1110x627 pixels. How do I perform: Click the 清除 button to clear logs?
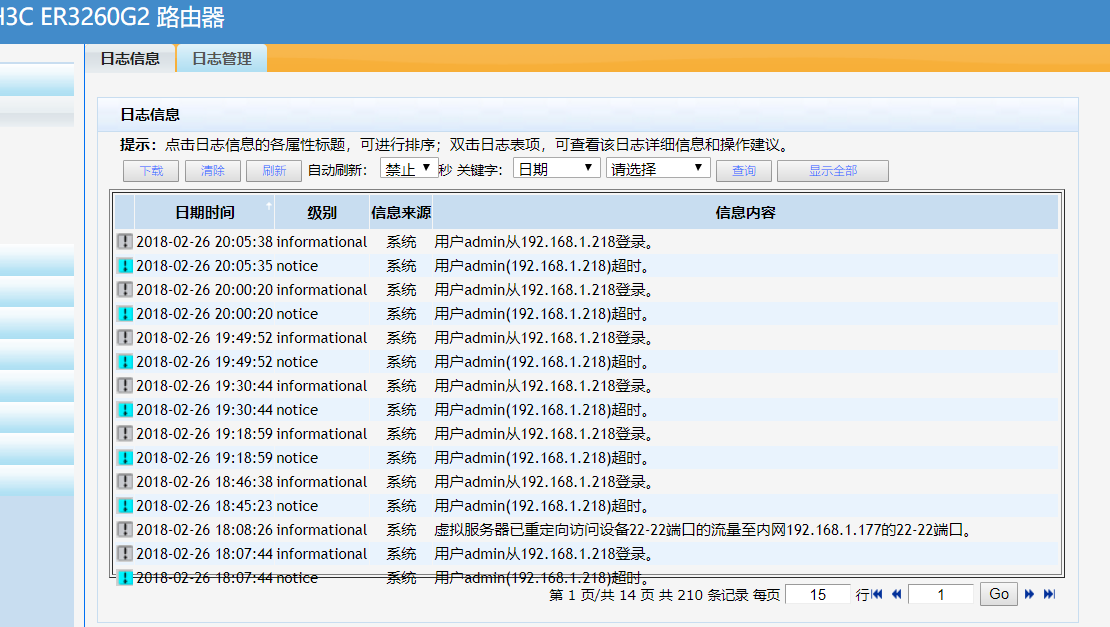tap(213, 171)
